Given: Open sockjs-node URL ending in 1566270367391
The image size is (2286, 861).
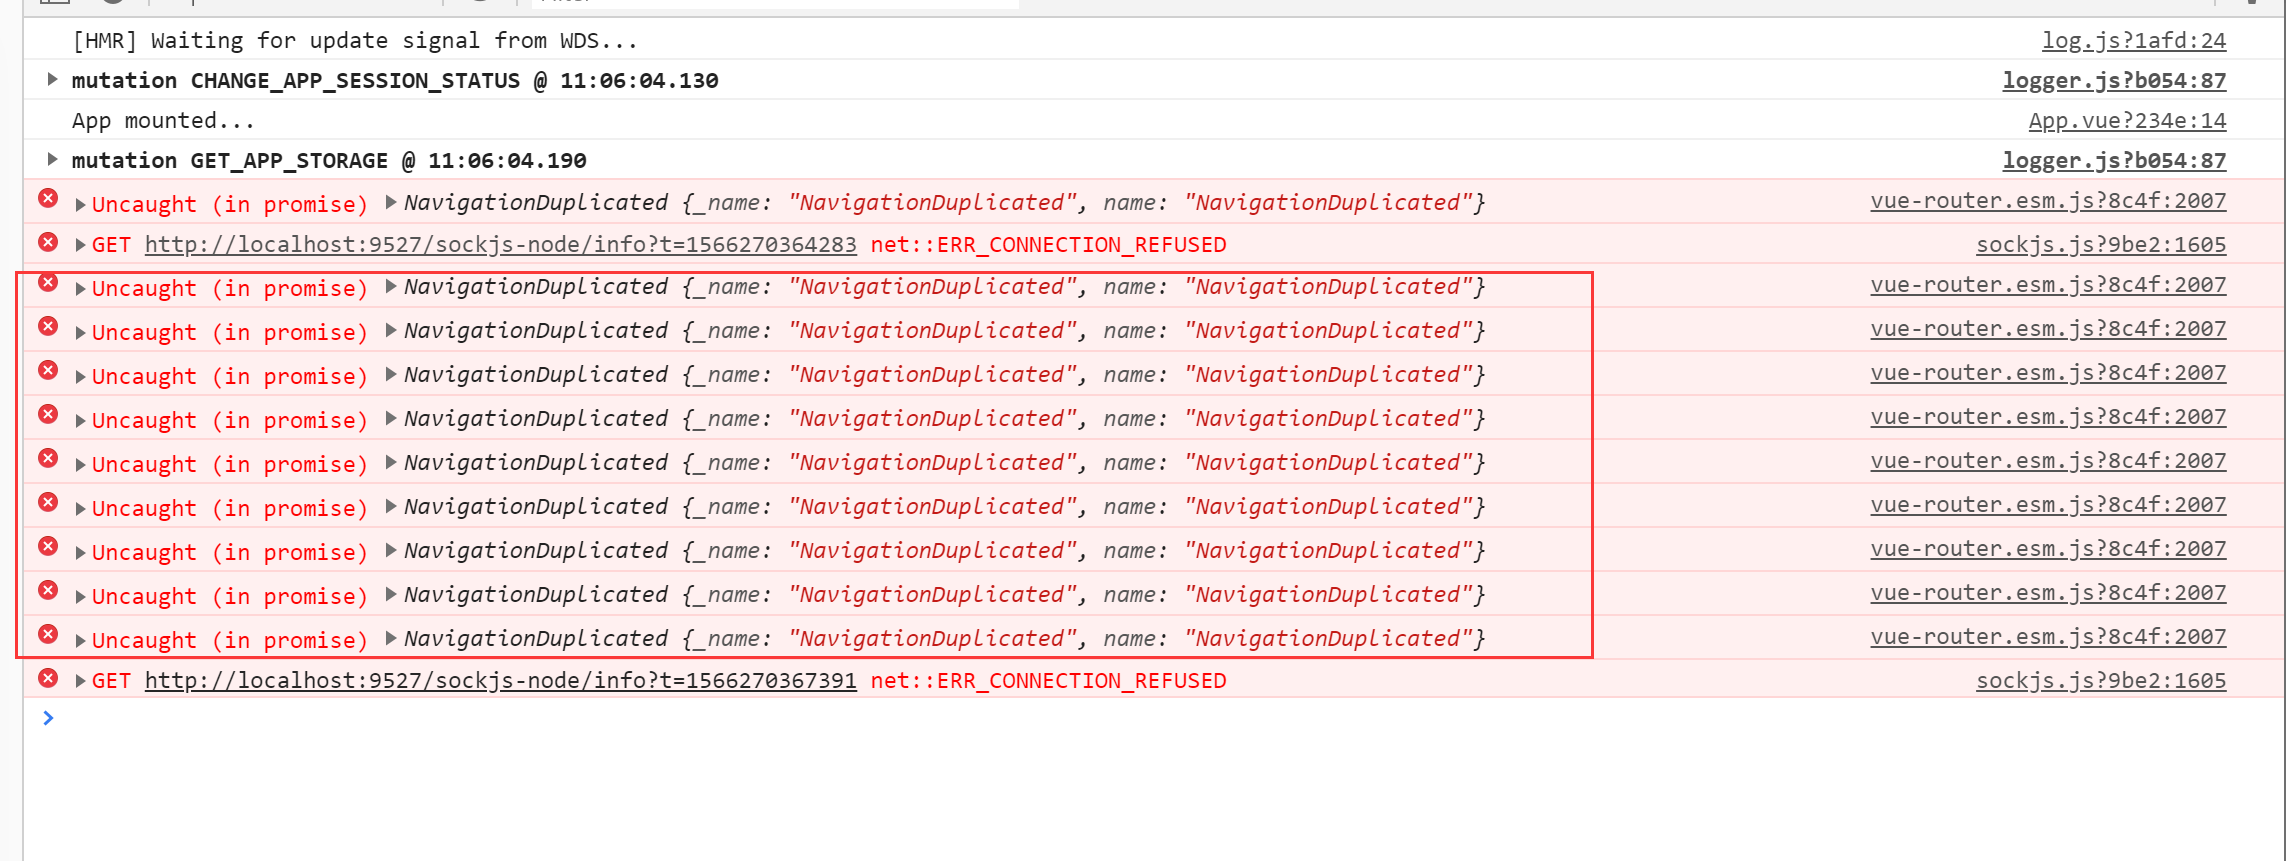Looking at the screenshot, I should click(x=500, y=681).
